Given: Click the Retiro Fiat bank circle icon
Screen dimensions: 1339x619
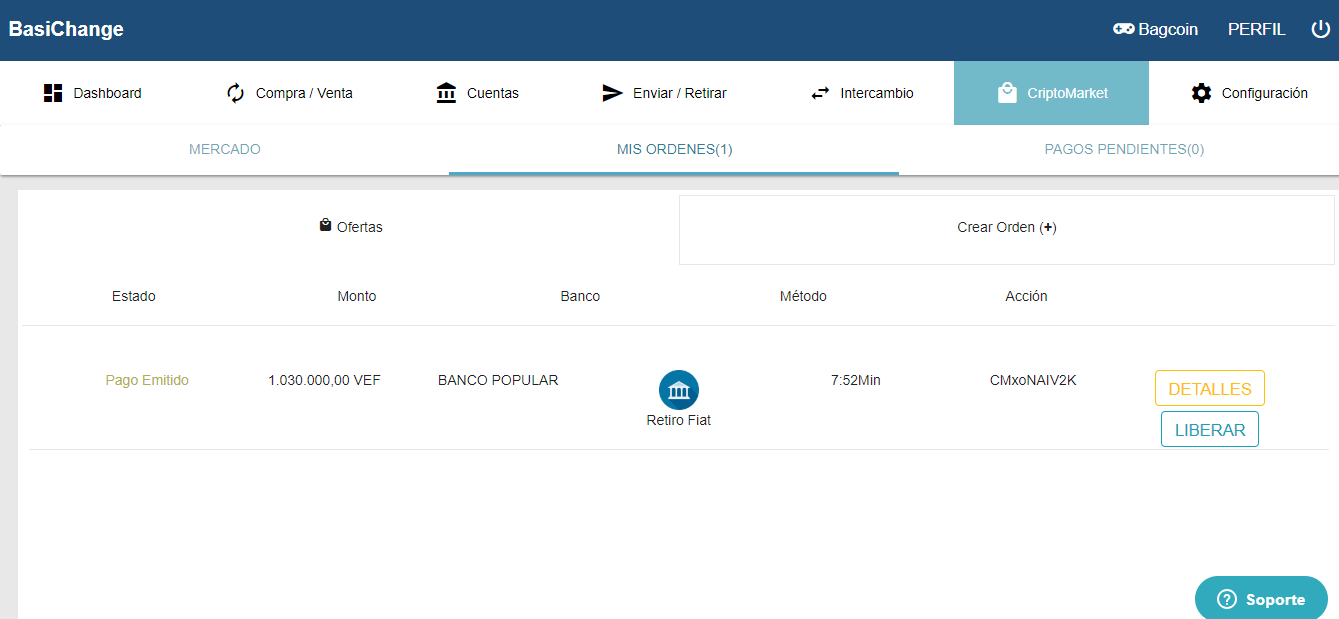Looking at the screenshot, I should 679,390.
